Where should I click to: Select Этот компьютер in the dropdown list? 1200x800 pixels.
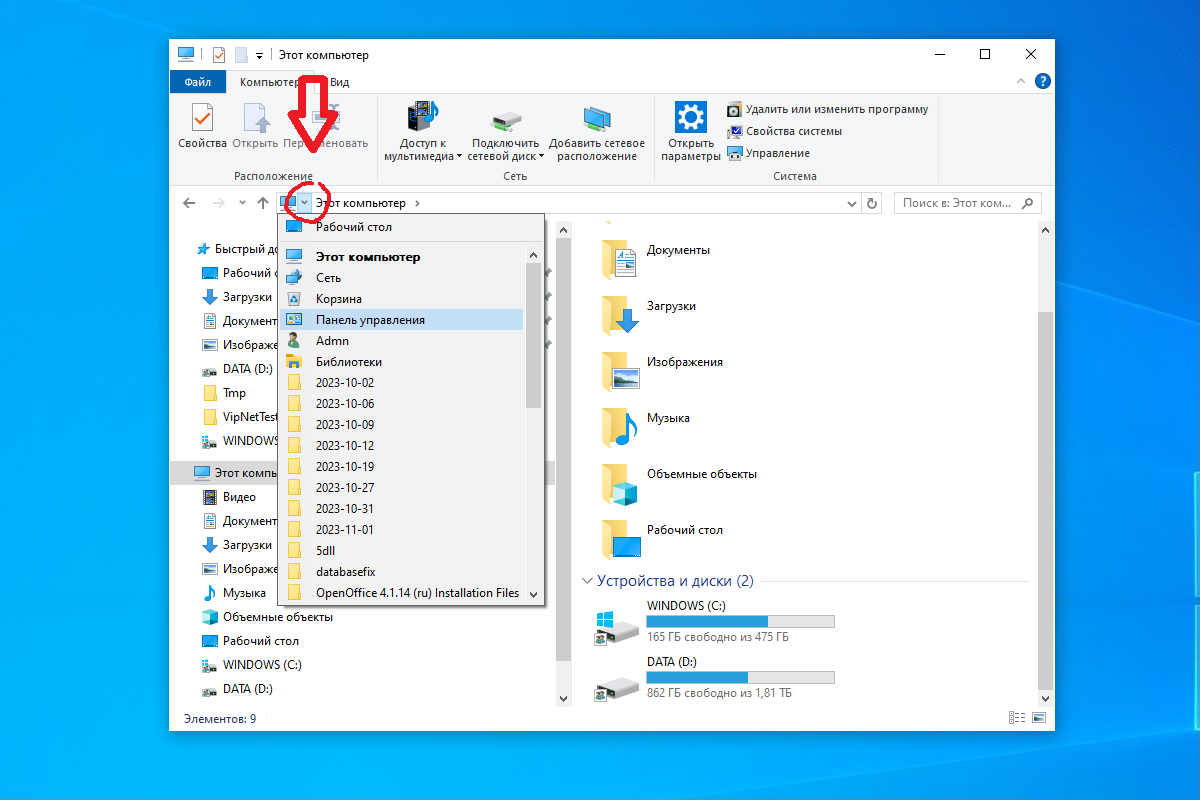pyautogui.click(x=403, y=257)
